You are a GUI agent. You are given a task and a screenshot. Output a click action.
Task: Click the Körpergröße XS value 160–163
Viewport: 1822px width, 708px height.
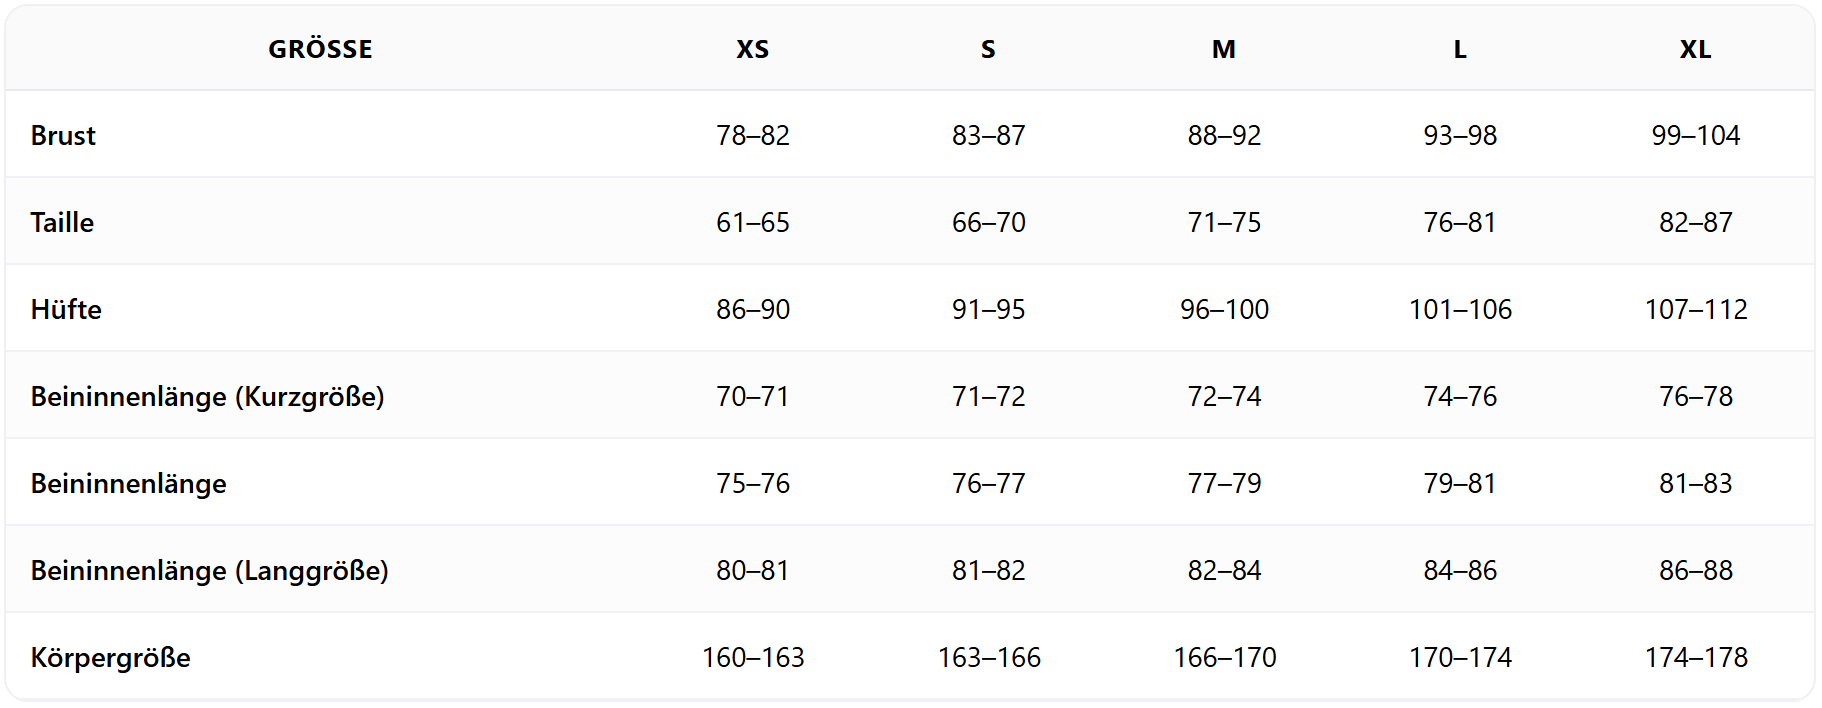[752, 657]
